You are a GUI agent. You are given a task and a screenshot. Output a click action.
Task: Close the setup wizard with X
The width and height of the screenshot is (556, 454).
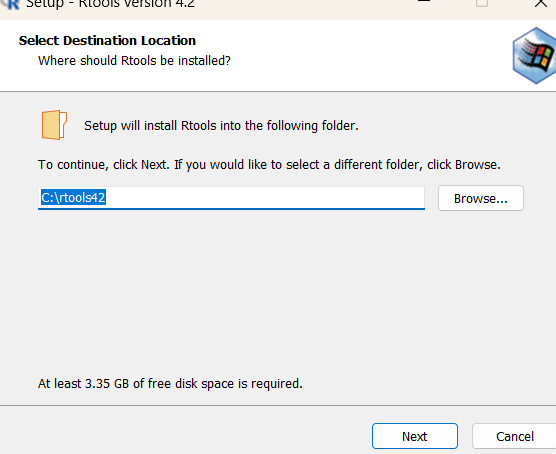(540, 3)
